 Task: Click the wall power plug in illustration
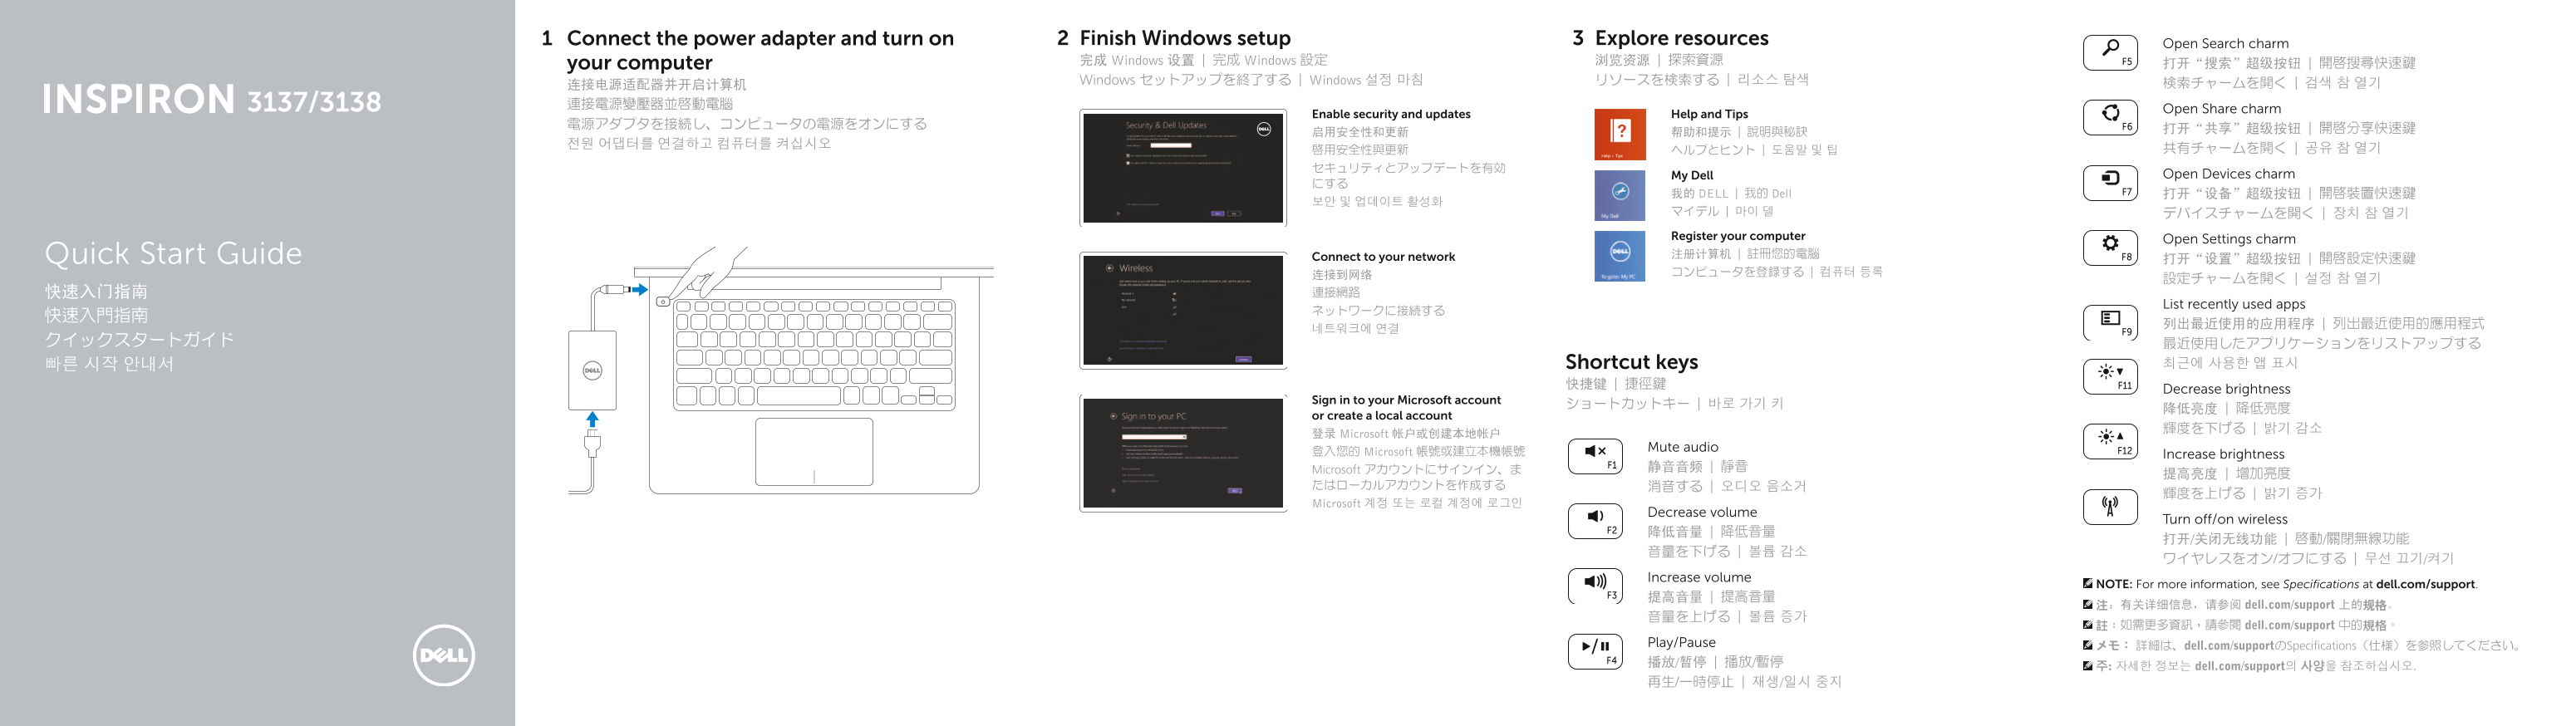pyautogui.click(x=592, y=444)
